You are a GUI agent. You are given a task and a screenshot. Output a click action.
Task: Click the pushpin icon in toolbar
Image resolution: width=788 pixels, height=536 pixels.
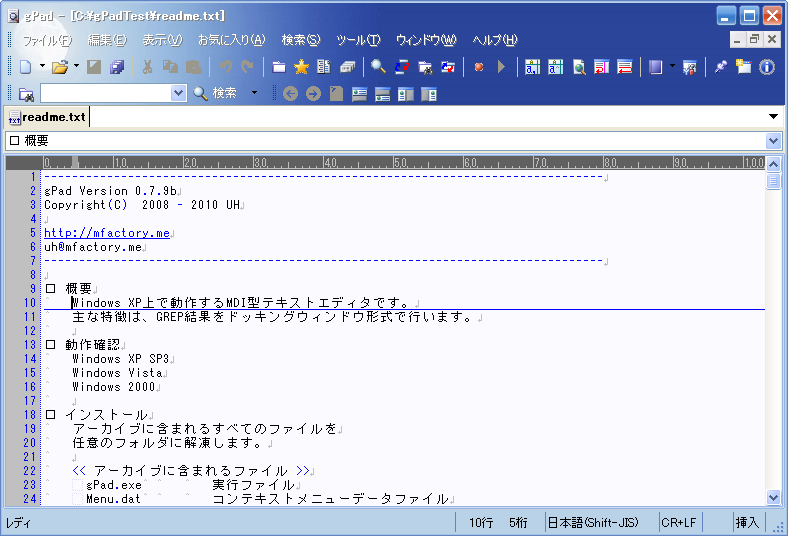pyautogui.click(x=720, y=67)
